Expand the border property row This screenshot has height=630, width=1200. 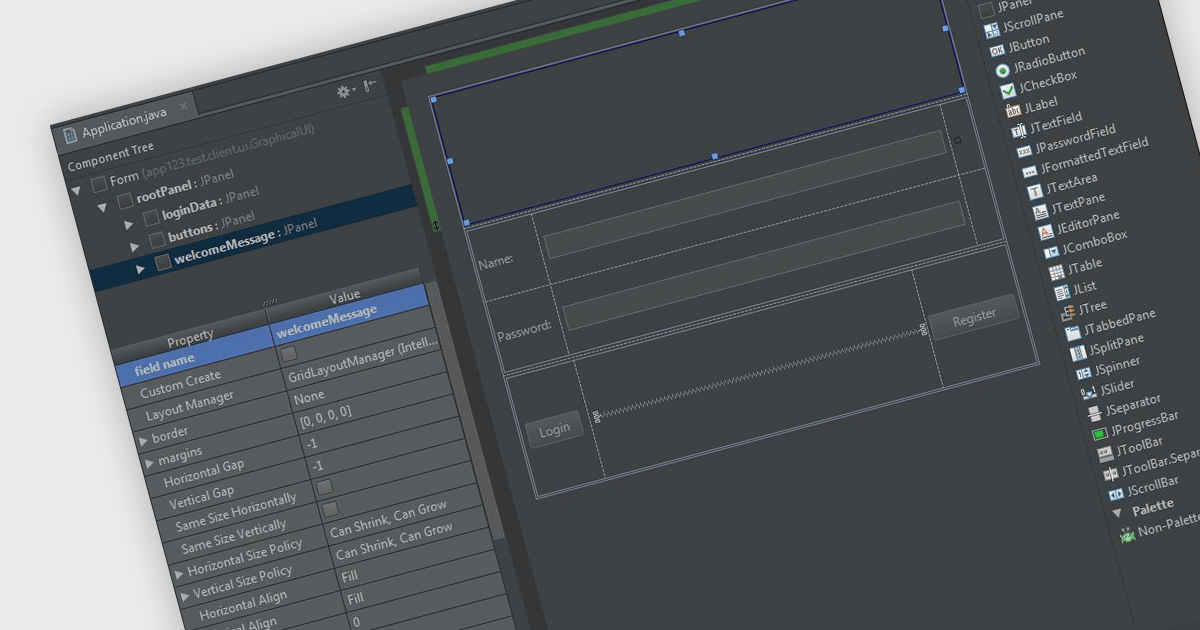coord(143,440)
